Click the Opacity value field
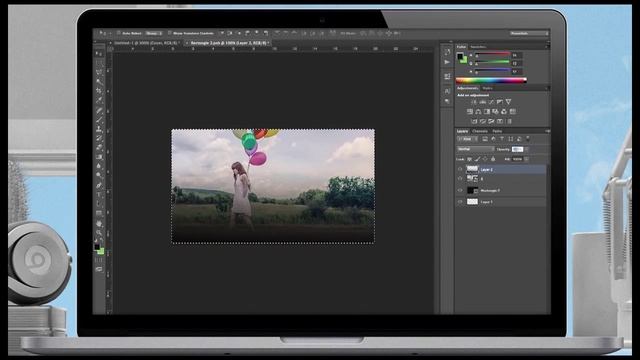Screen dimensions: 640x360 pos(517,149)
